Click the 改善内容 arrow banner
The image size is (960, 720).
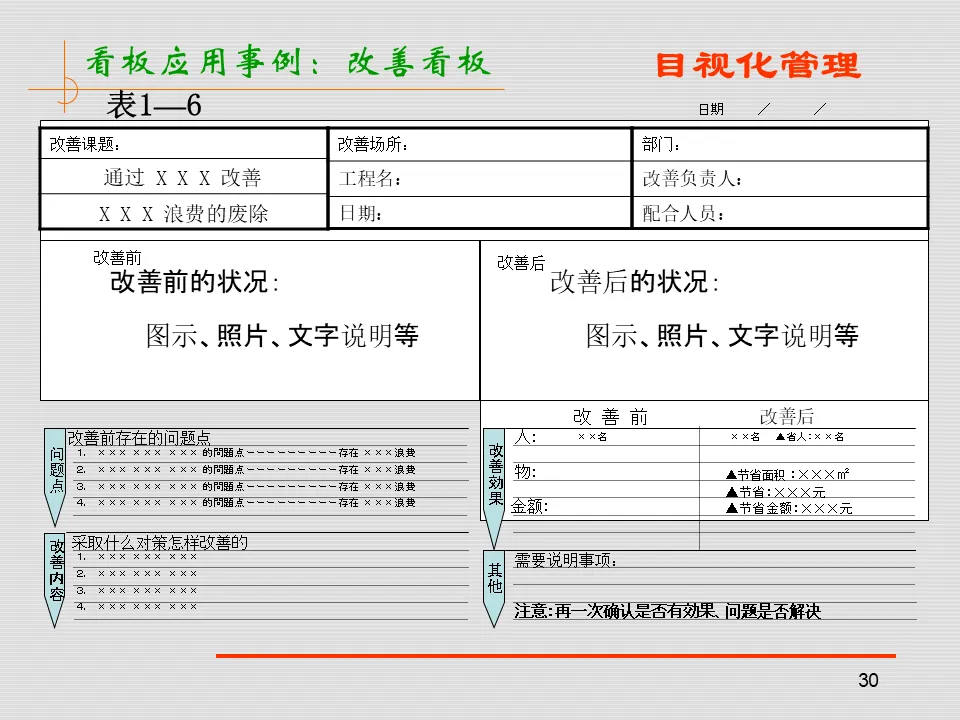pos(55,580)
